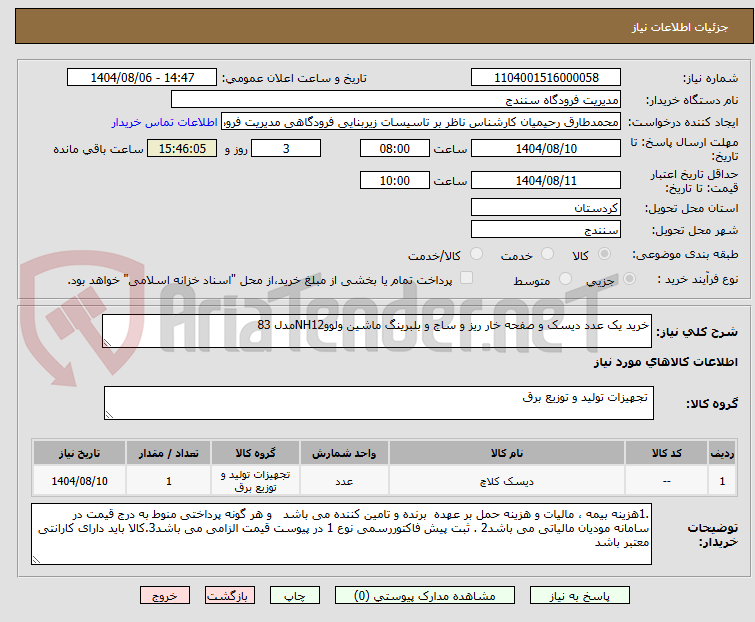The height and width of the screenshot is (622, 755).
Task: Click the دیسک کلاچ item name cell
Action: [507, 481]
